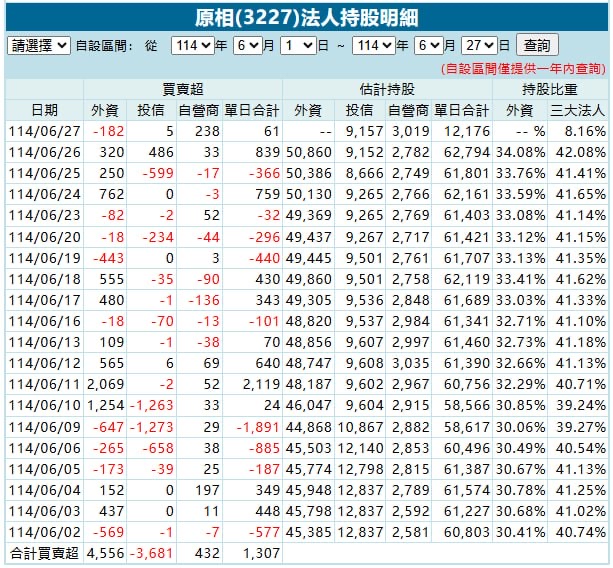Image resolution: width=613 pixels, height=568 pixels.
Task: Select the date cell 114/06/12
Action: tap(45, 364)
